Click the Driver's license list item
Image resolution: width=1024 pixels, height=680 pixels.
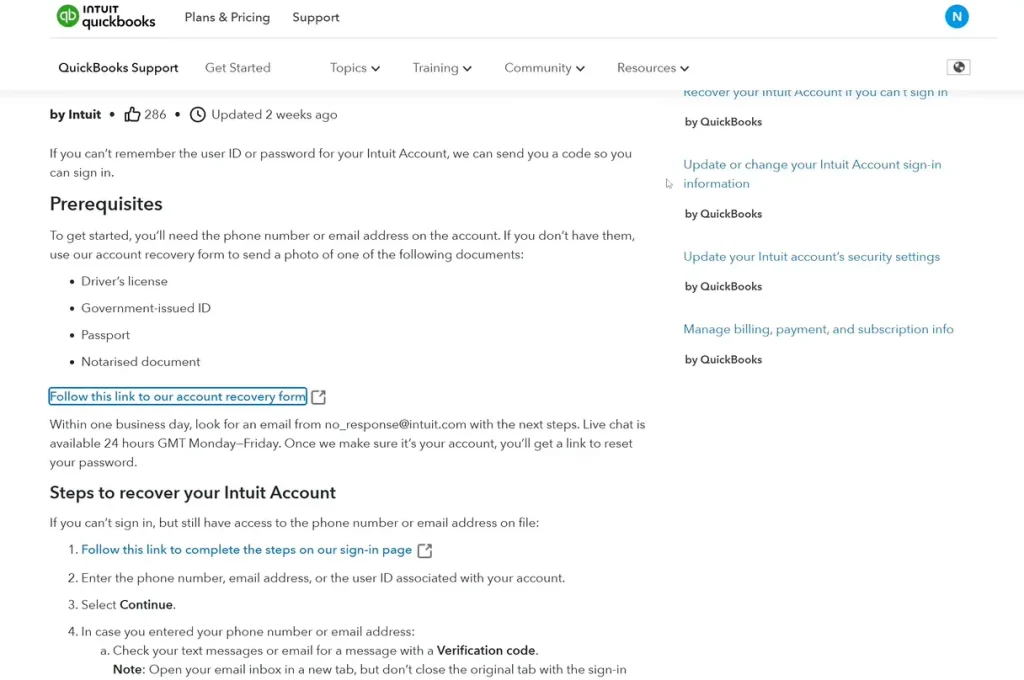[124, 282]
